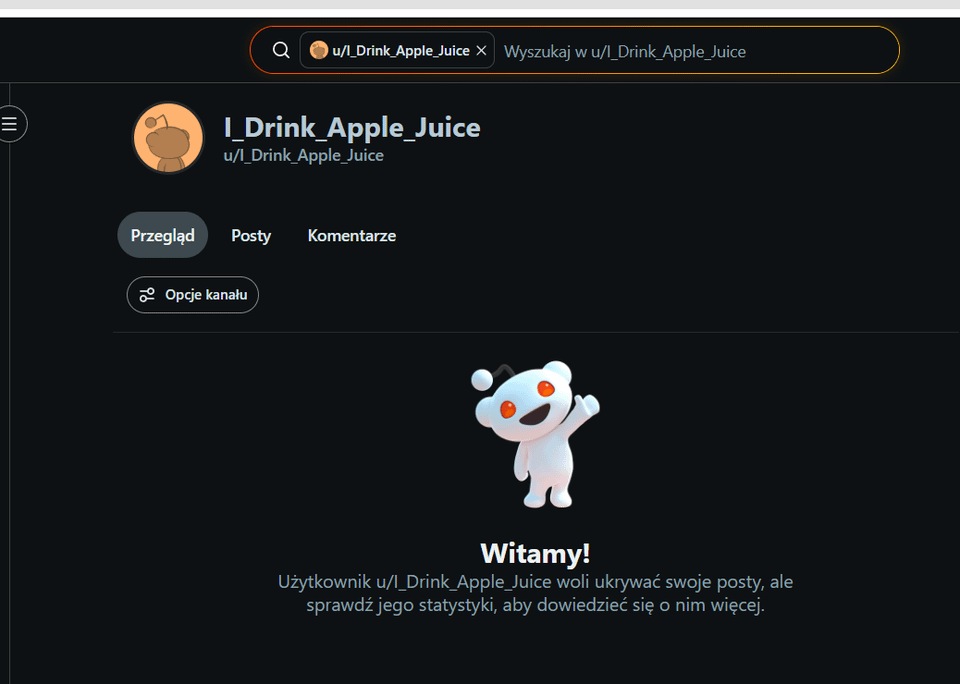The width and height of the screenshot is (960, 684).
Task: Click the large profile avatar
Action: tap(168, 137)
